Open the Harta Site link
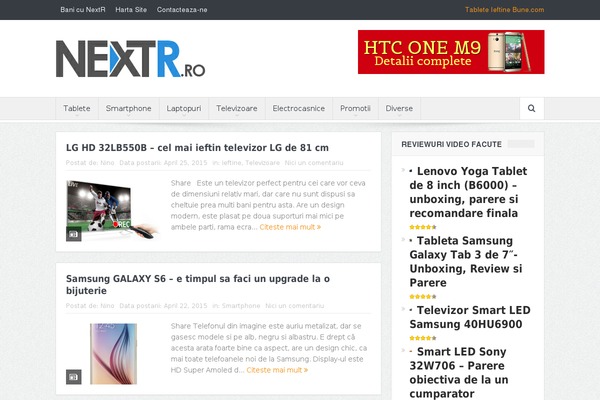This screenshot has height=400, width=600. click(x=131, y=10)
